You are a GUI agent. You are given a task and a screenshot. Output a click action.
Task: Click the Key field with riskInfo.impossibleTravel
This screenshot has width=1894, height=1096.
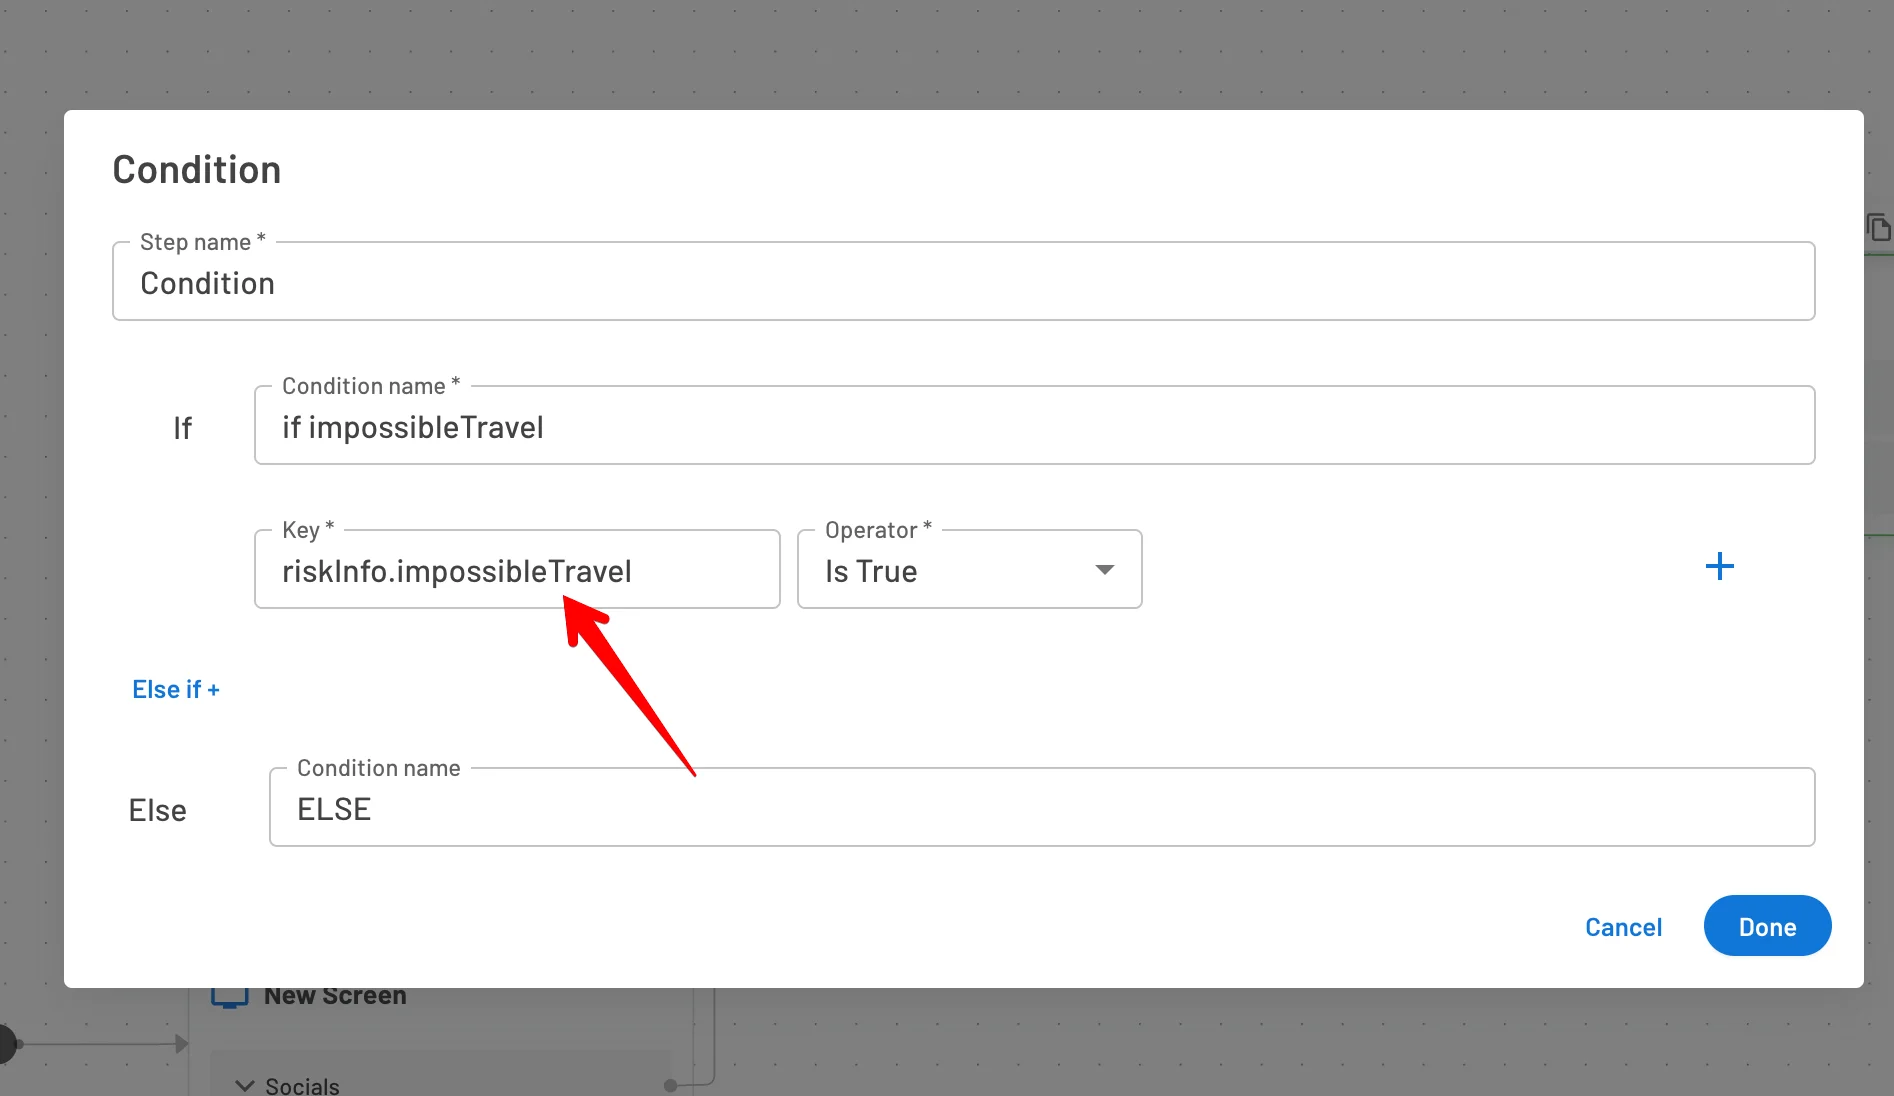[x=517, y=570]
